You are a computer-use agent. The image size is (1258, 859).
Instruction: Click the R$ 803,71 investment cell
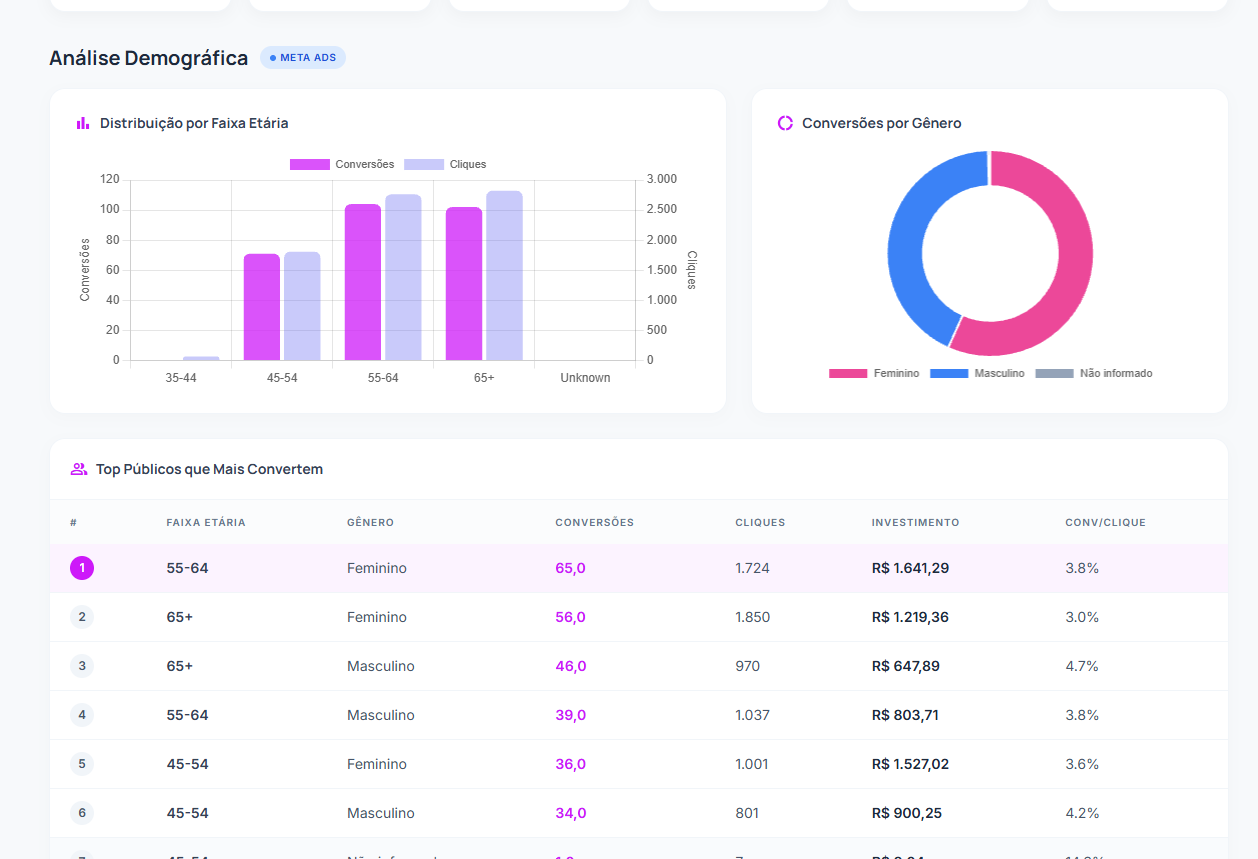point(905,715)
